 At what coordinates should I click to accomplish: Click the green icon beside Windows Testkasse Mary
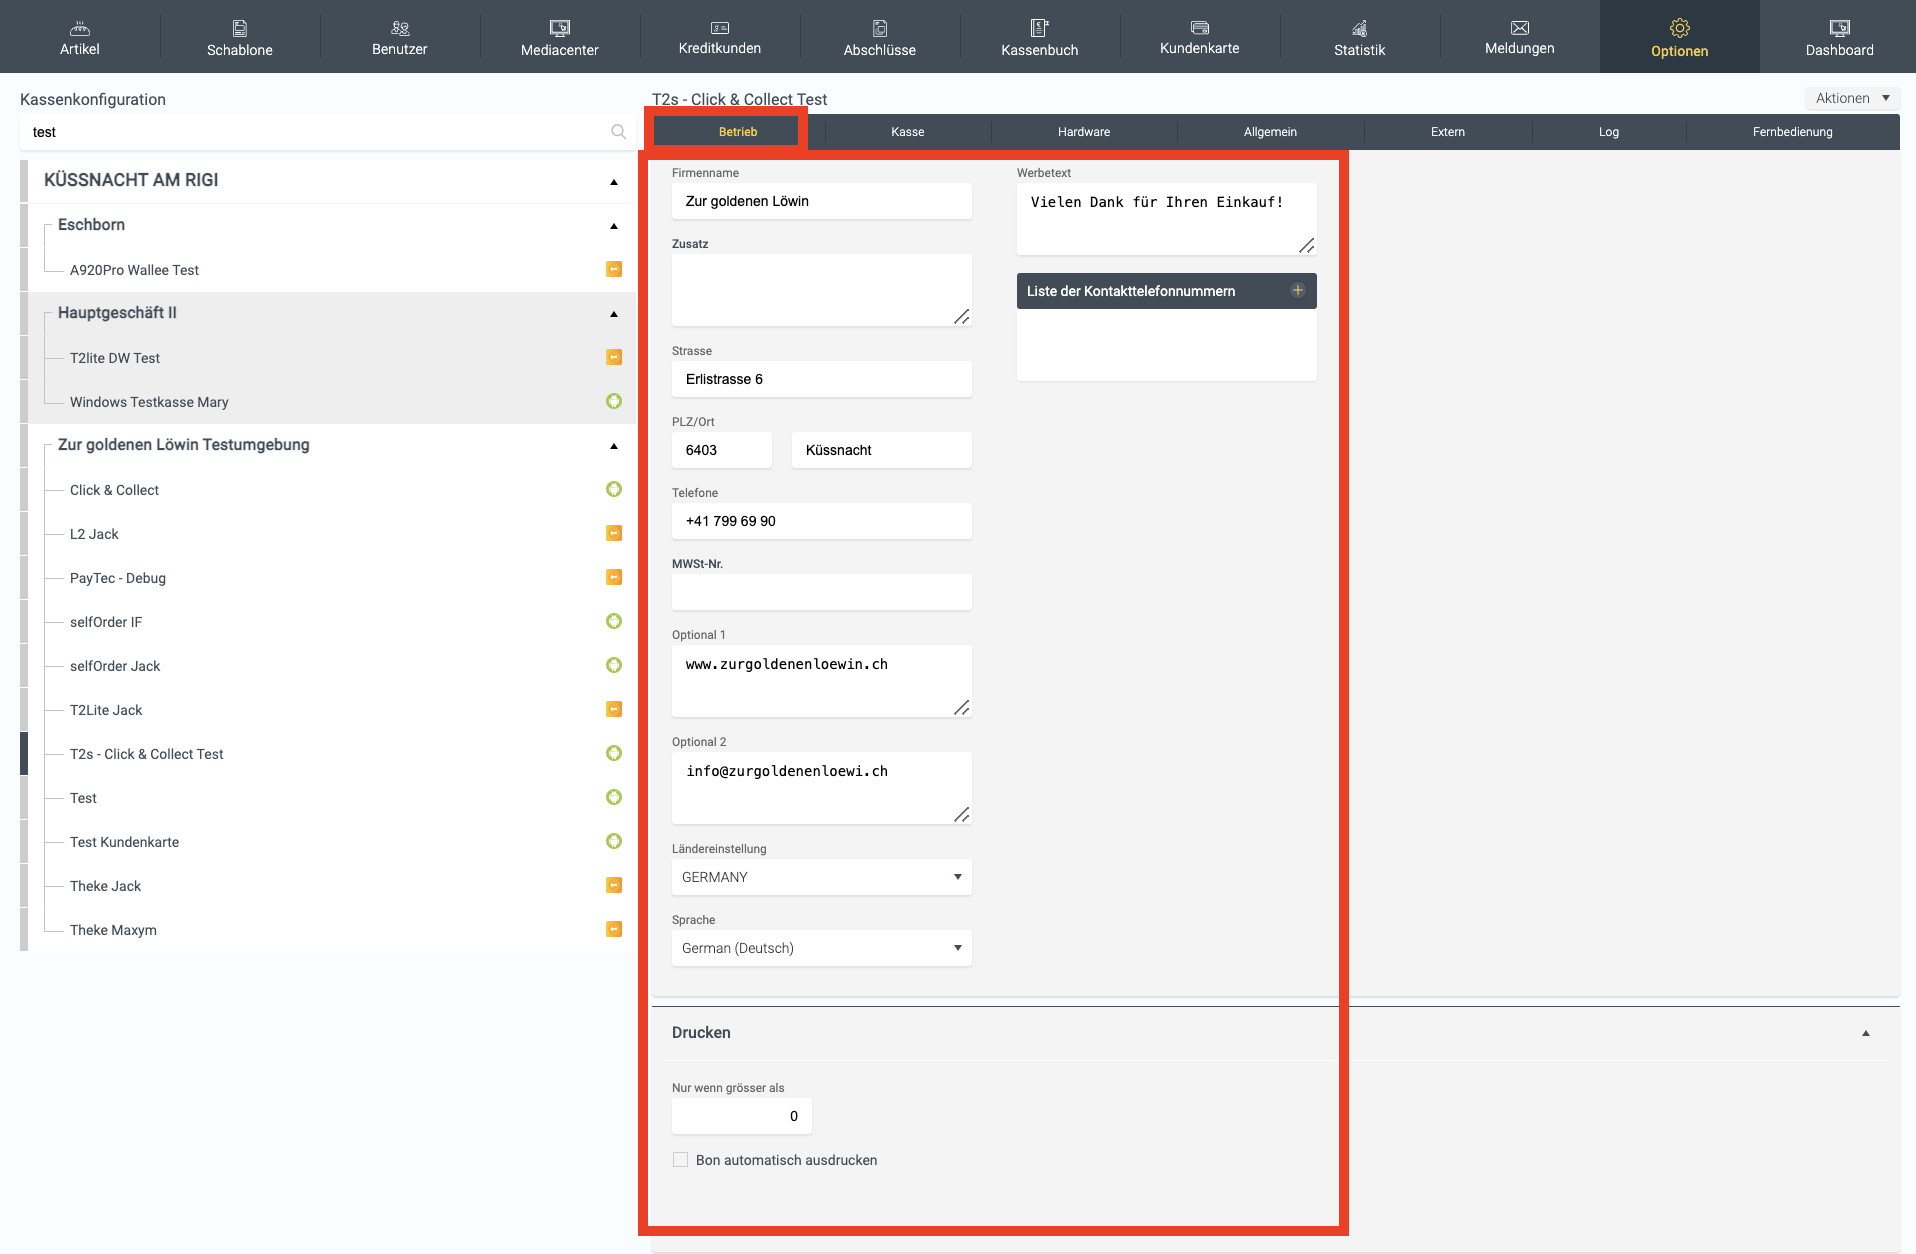(x=614, y=402)
